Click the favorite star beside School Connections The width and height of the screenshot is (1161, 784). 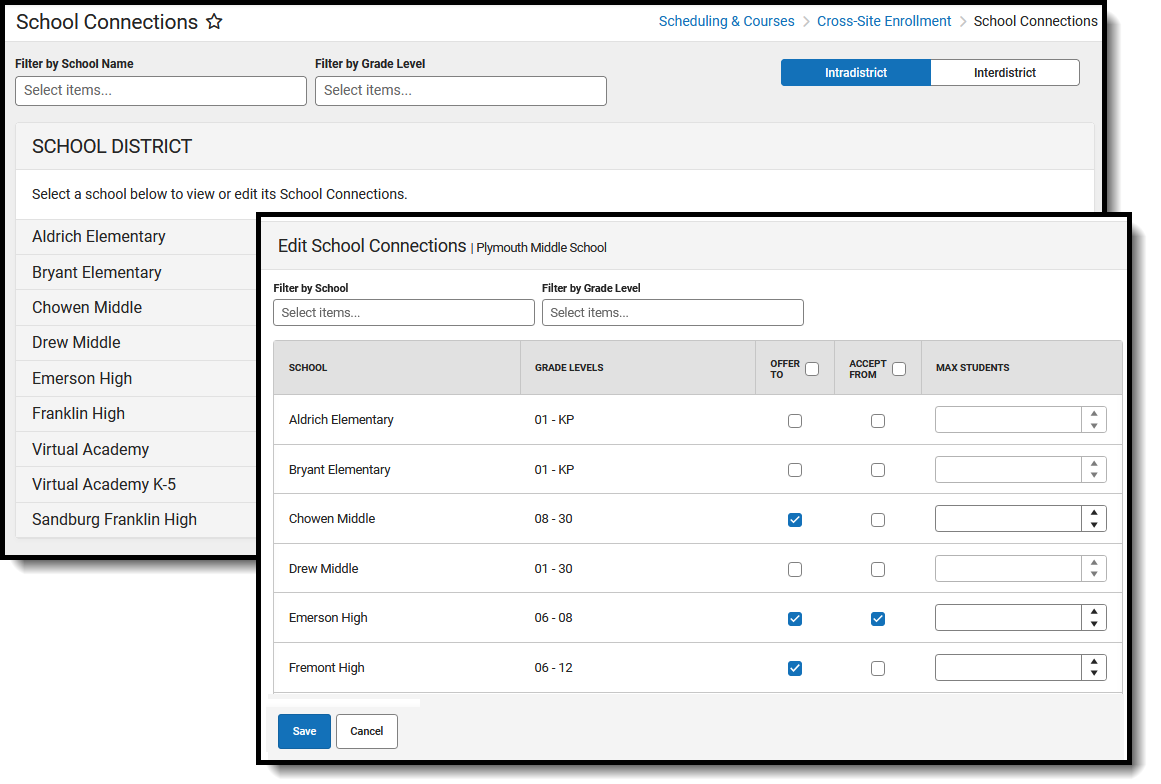coord(214,21)
